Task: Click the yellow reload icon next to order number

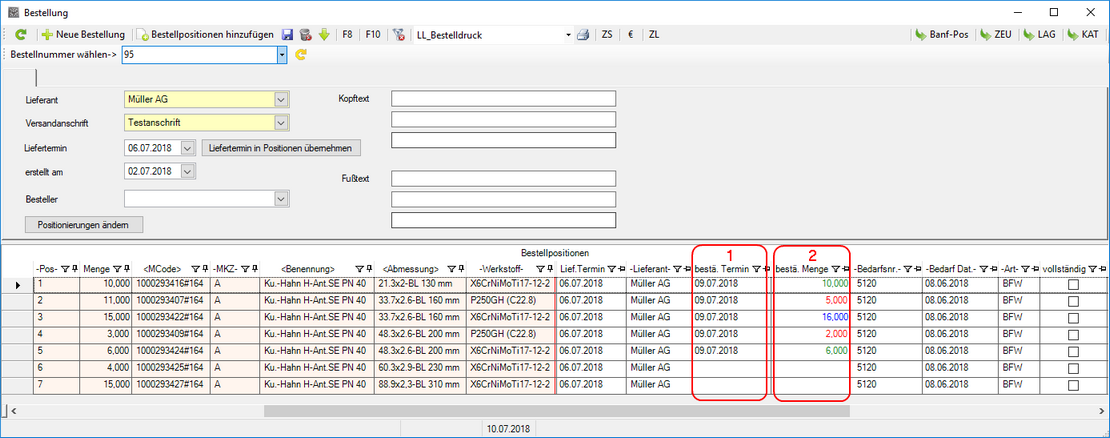Action: pyautogui.click(x=300, y=56)
